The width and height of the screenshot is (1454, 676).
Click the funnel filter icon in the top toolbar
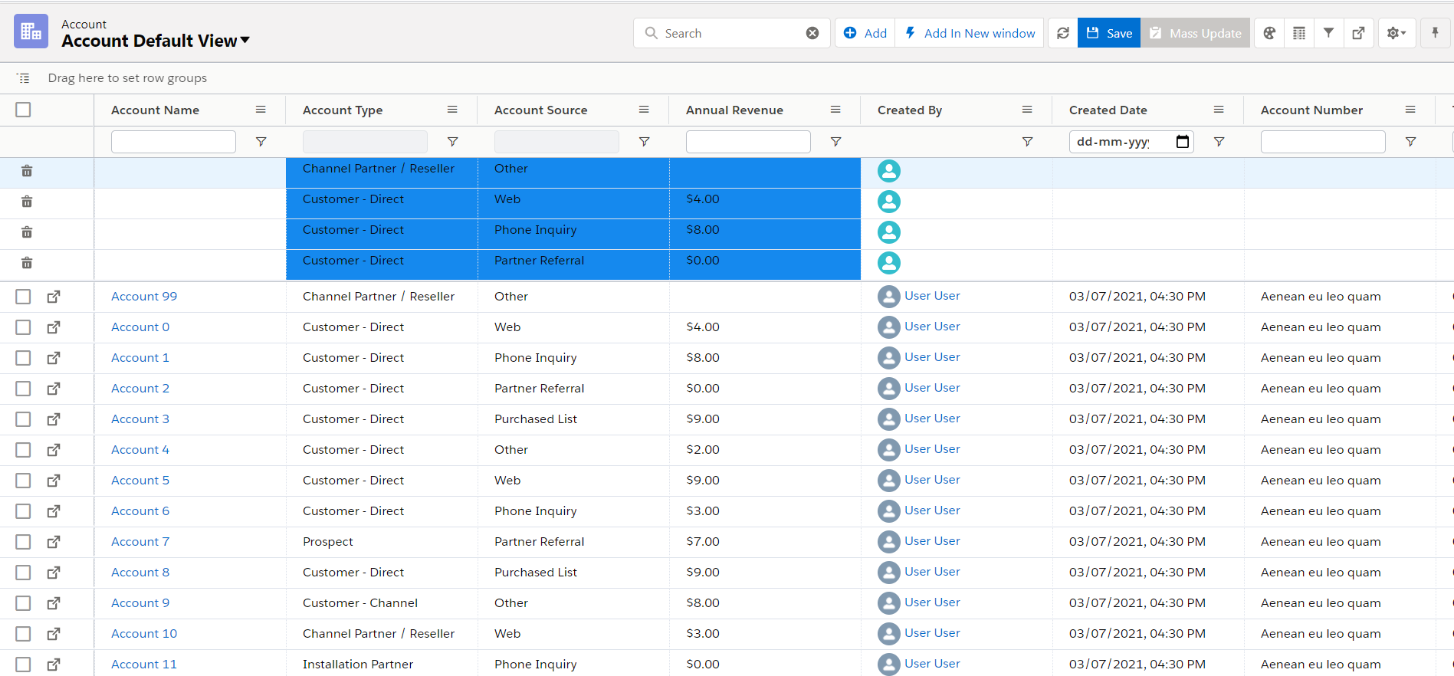[x=1328, y=33]
